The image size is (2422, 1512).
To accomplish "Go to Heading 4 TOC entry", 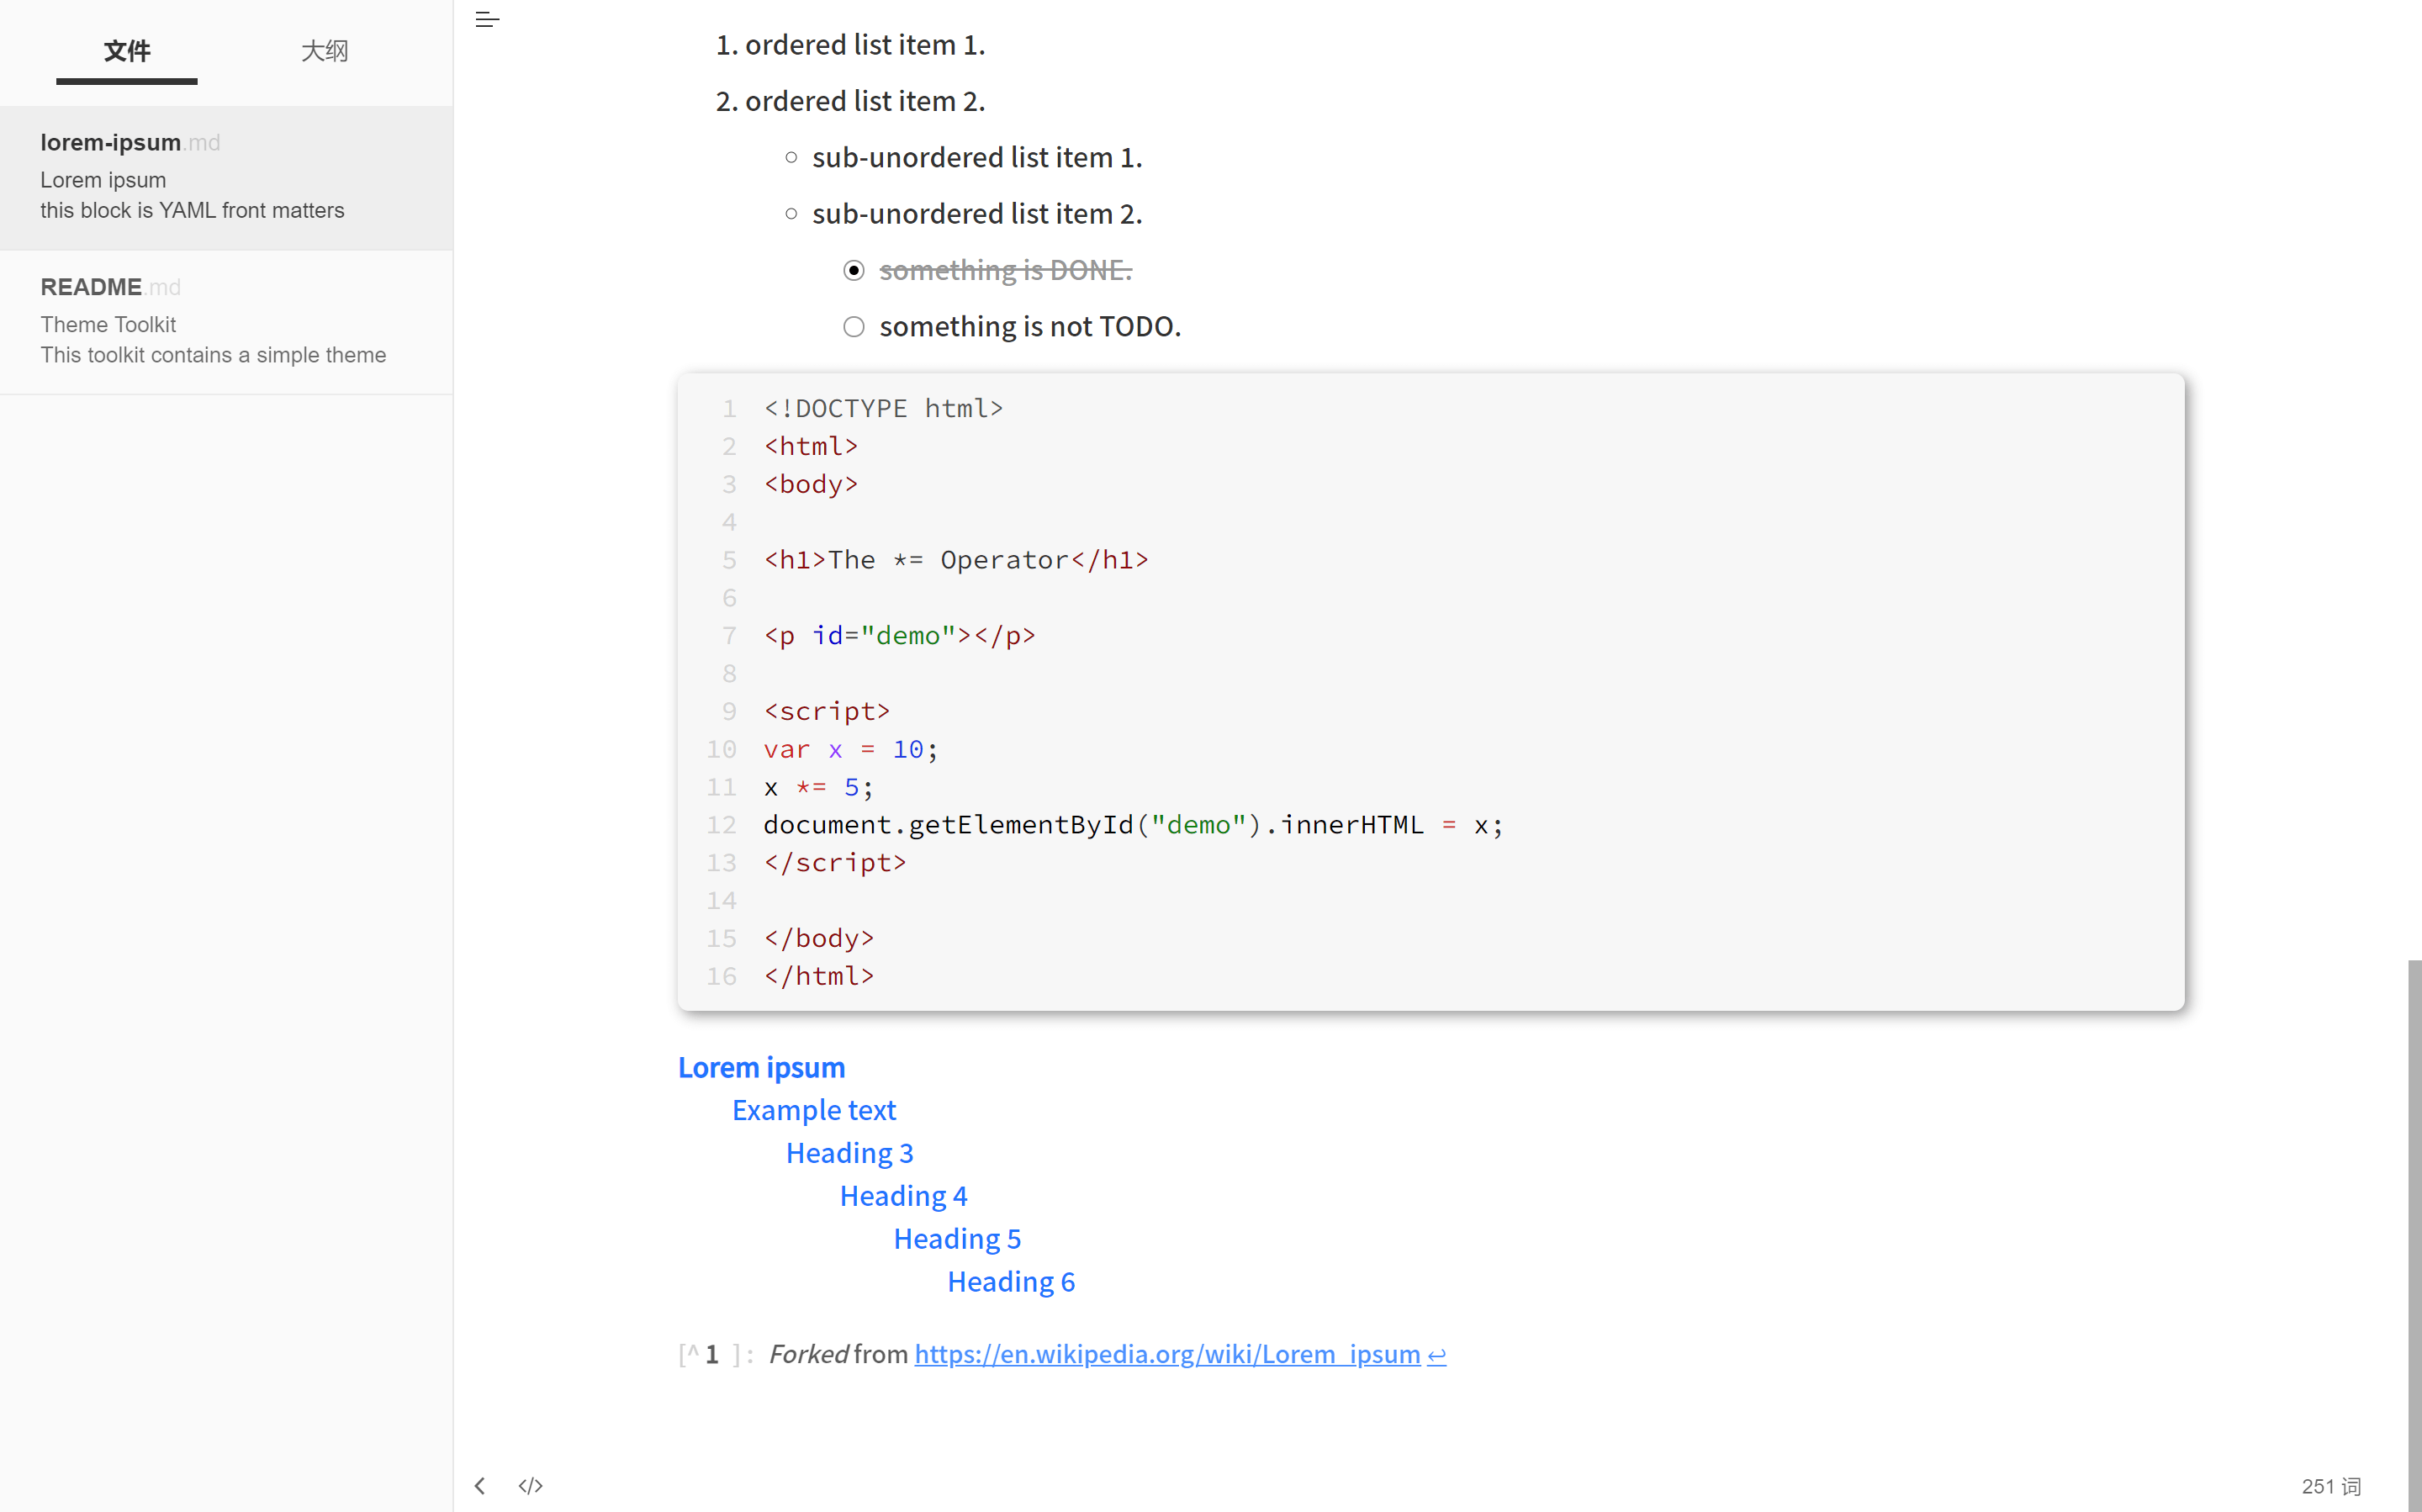I will [x=903, y=1196].
